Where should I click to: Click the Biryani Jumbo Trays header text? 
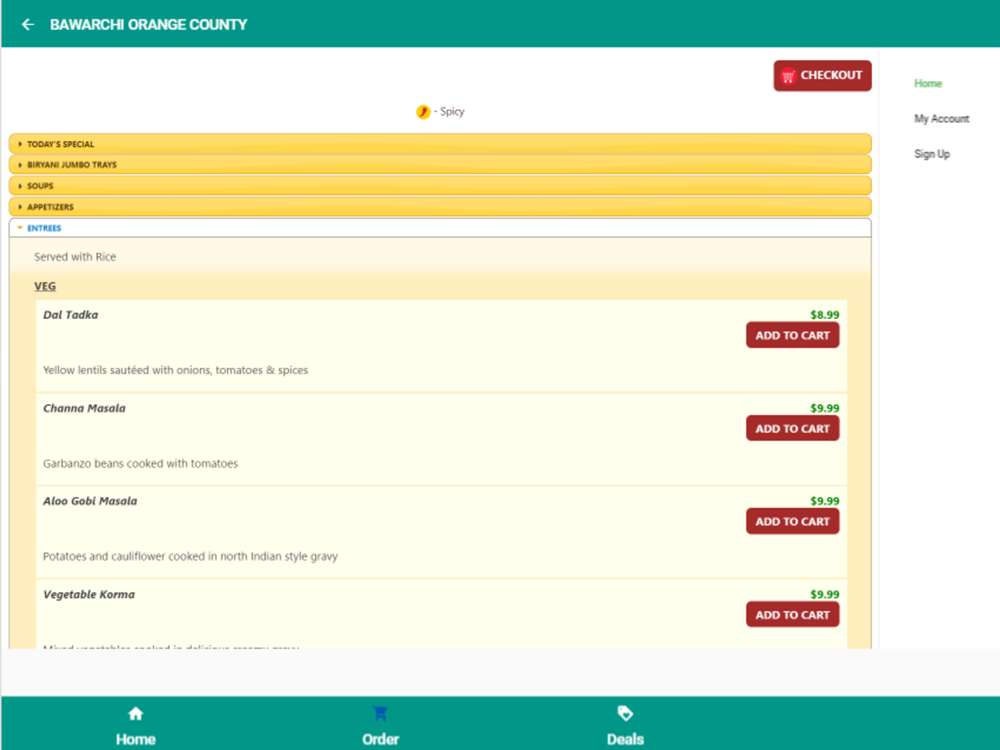(x=71, y=165)
